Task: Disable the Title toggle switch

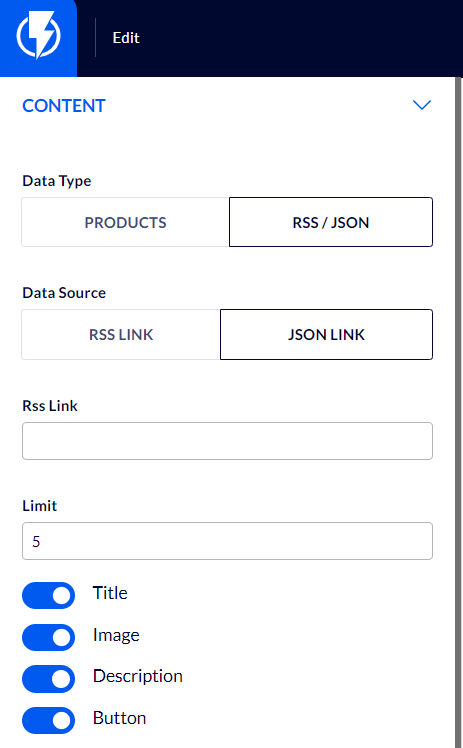Action: click(49, 595)
